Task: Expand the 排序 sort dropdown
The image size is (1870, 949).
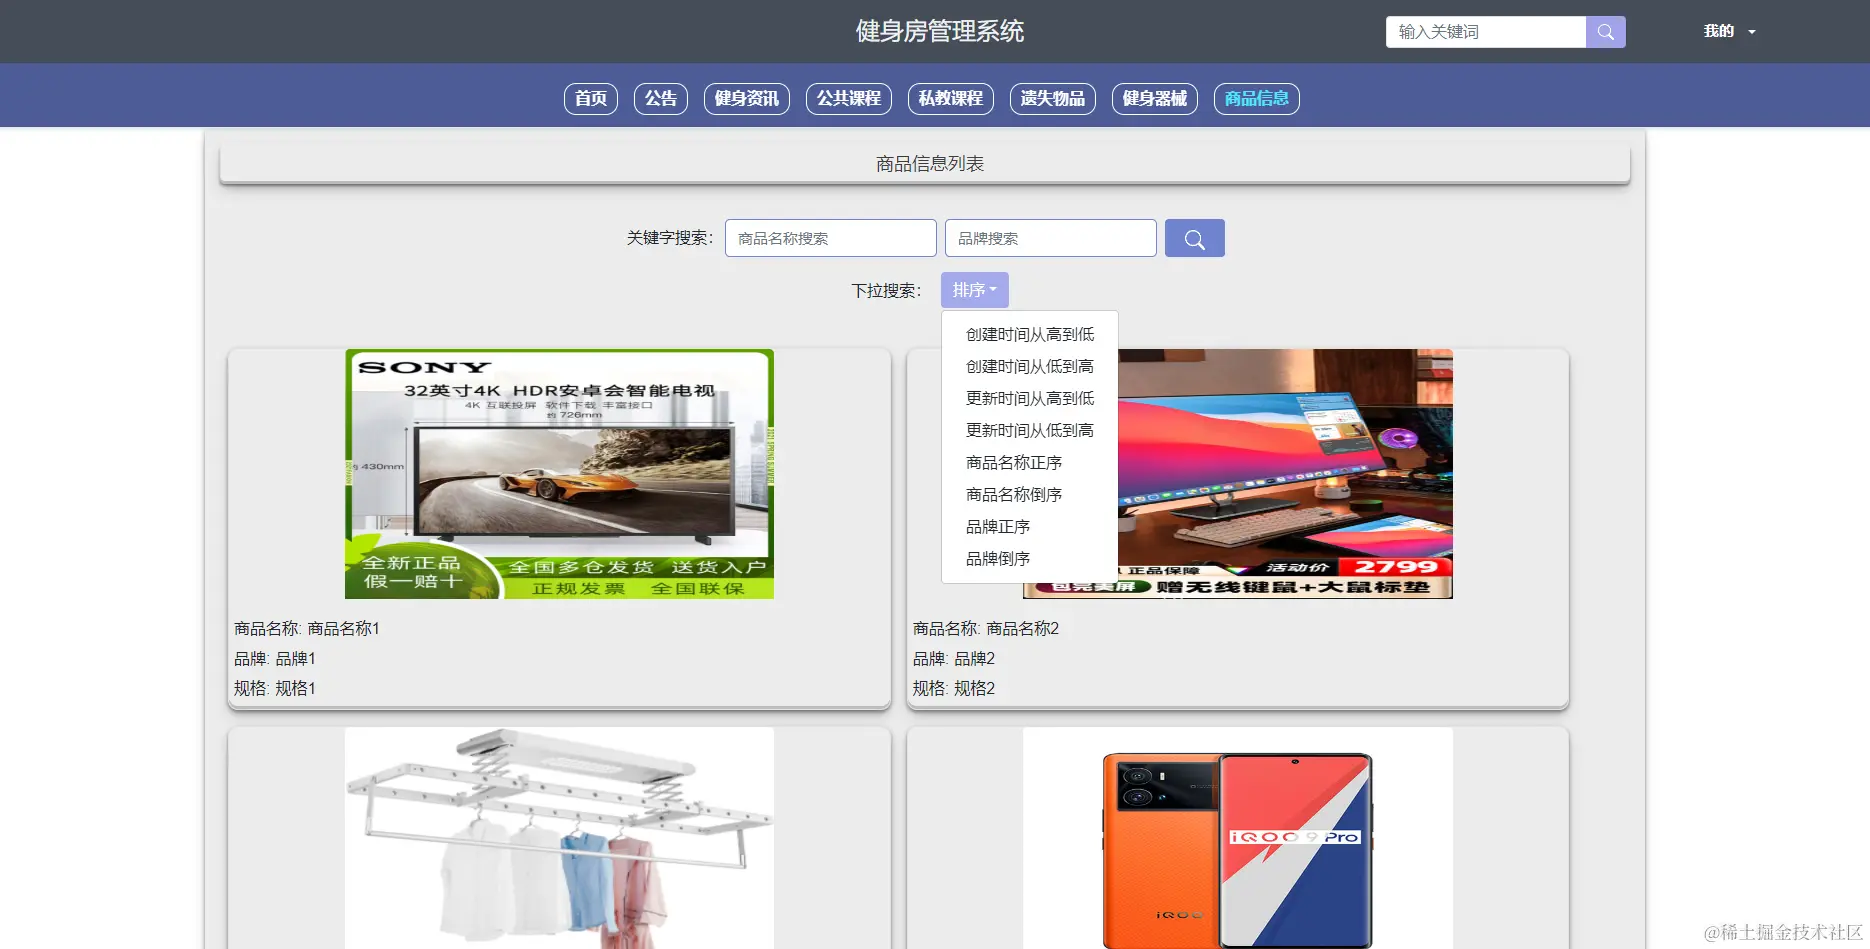Action: [x=974, y=290]
